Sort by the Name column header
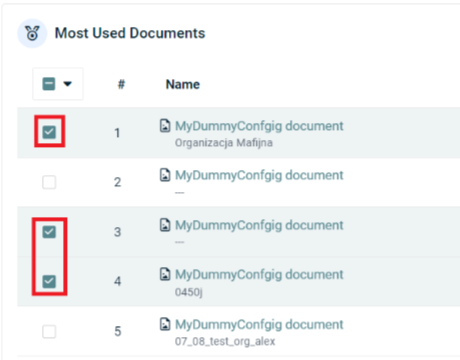This screenshot has height=360, width=460. pos(183,84)
